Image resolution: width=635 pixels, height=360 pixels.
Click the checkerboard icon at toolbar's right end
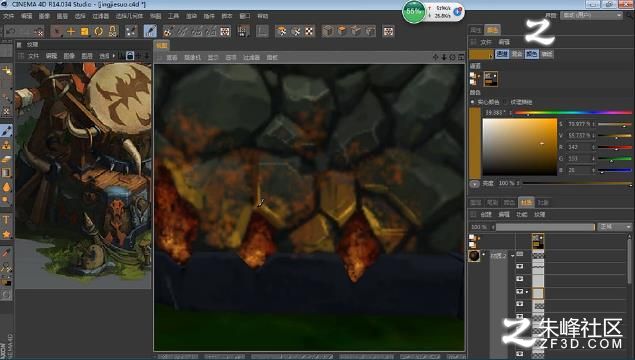388,31
